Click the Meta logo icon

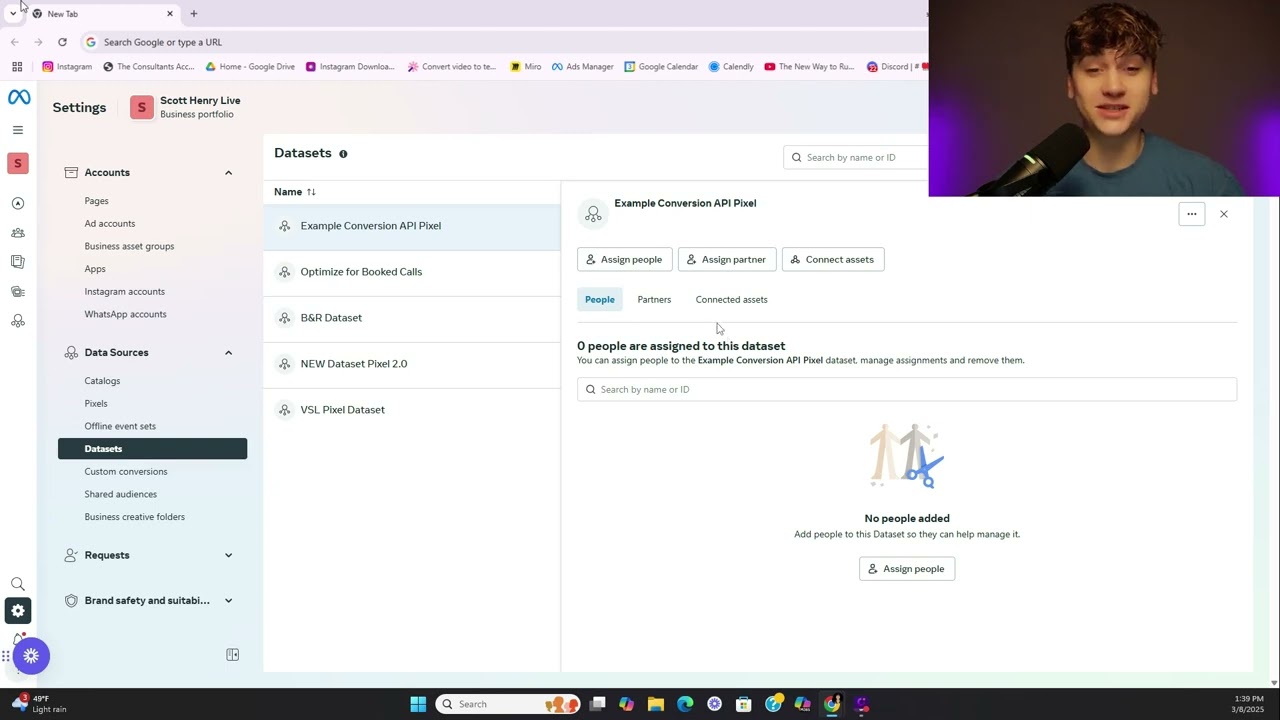point(18,97)
